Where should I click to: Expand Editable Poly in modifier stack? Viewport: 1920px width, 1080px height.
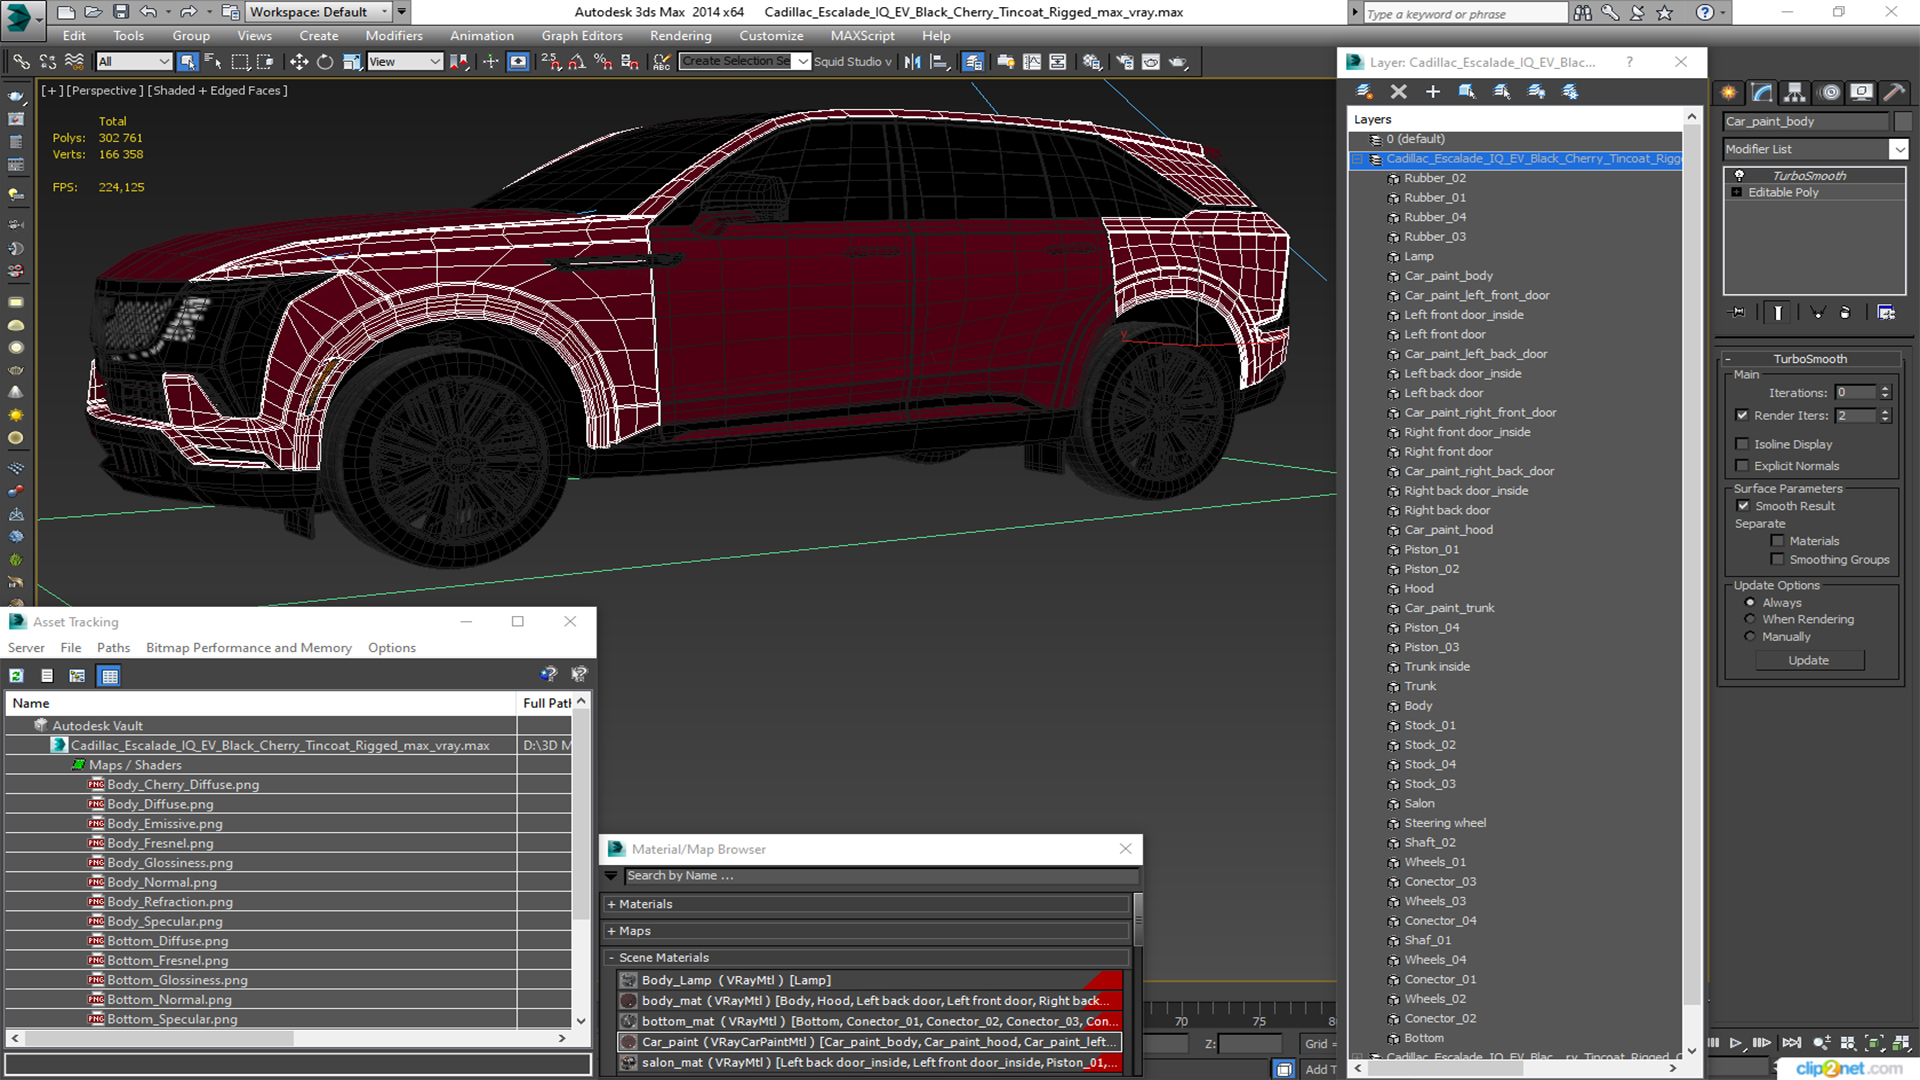tap(1737, 192)
